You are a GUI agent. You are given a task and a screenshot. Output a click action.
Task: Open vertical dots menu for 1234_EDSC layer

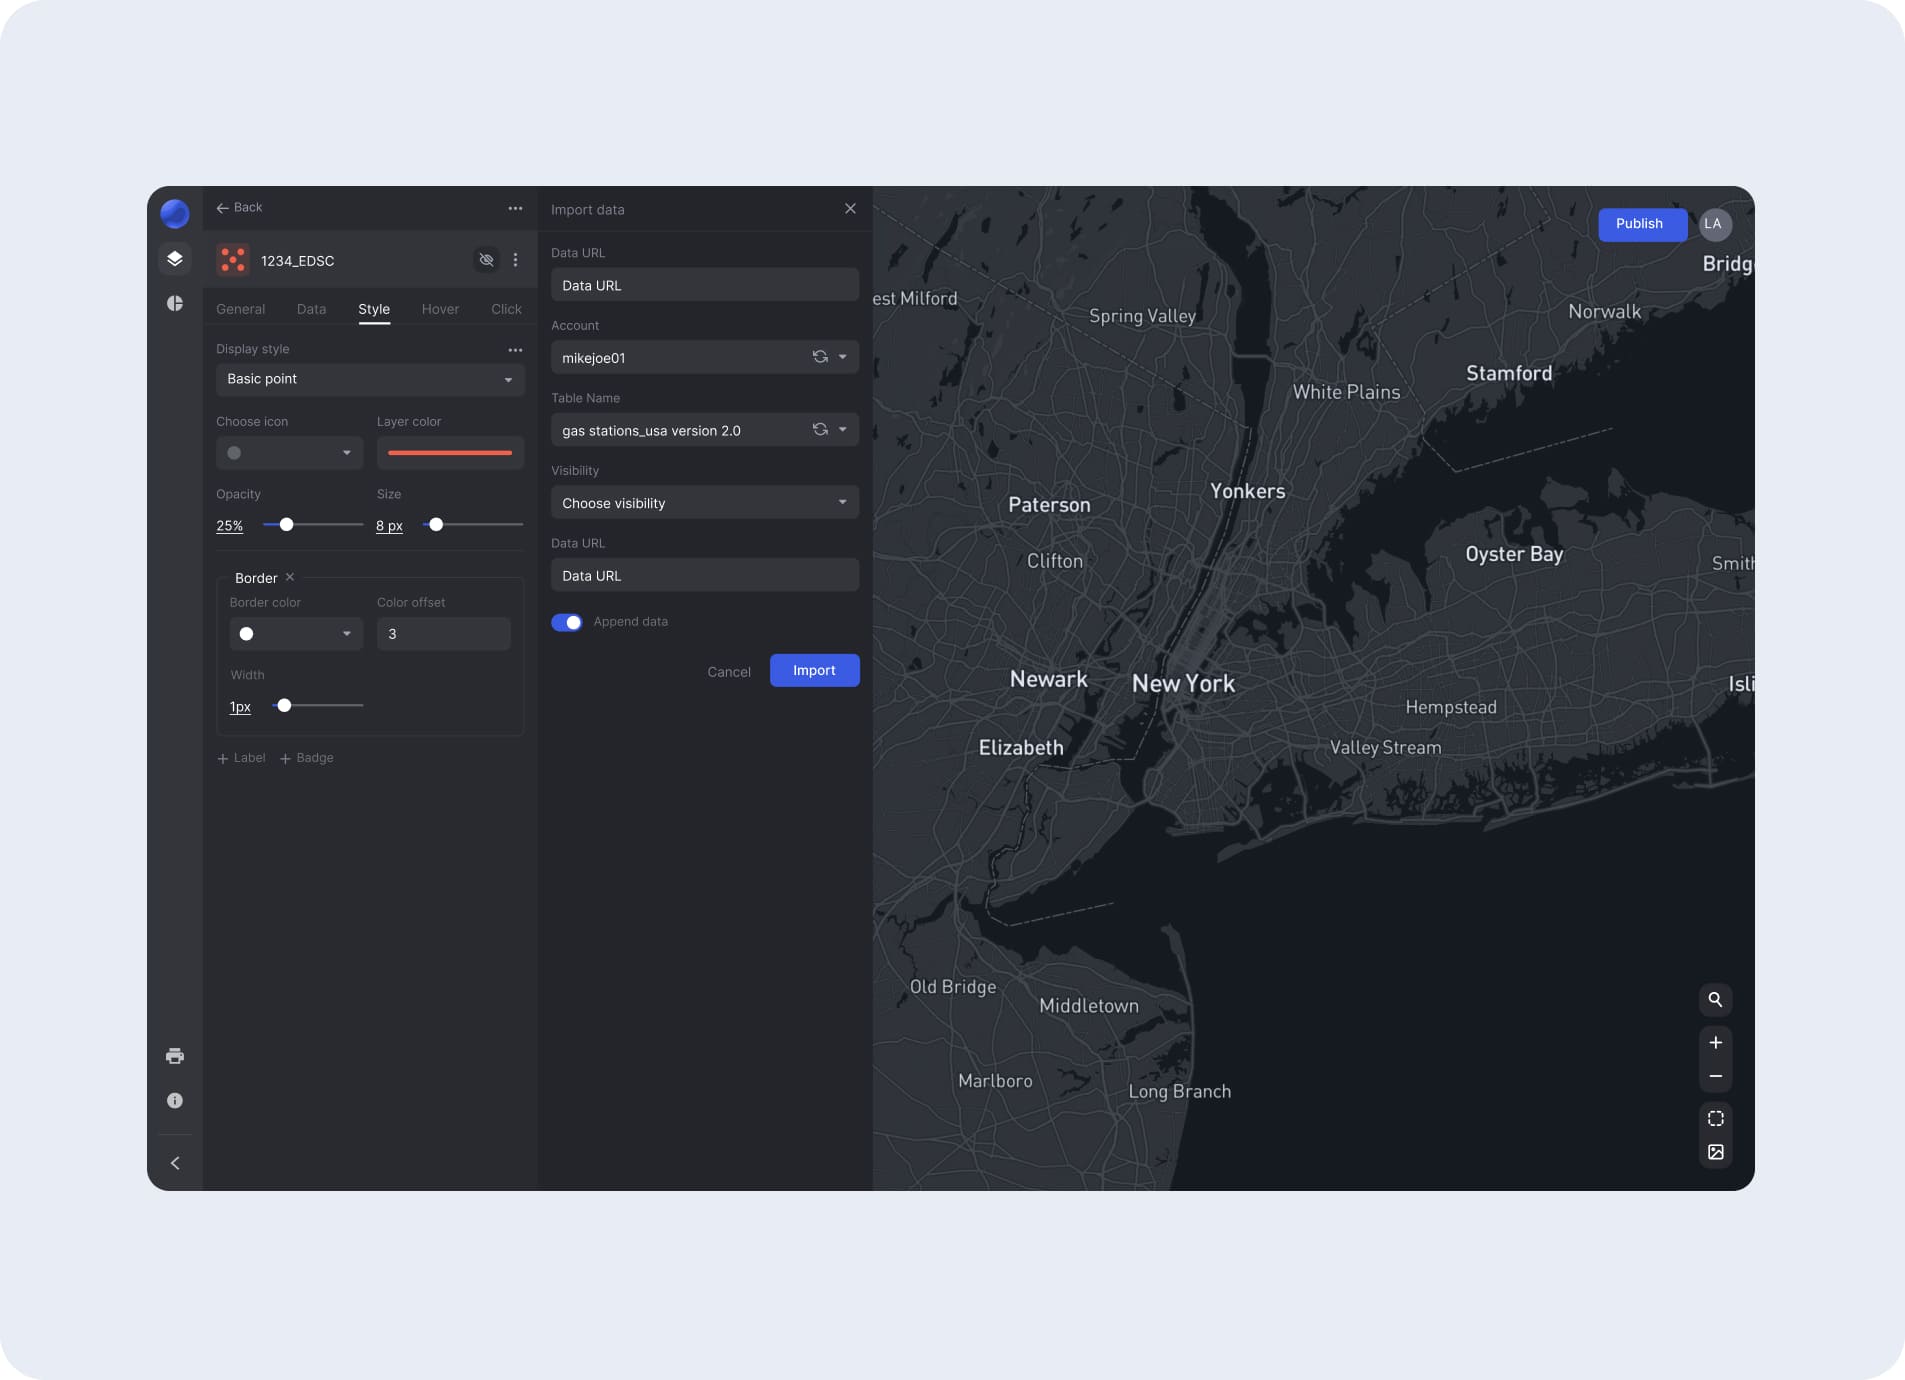point(515,260)
